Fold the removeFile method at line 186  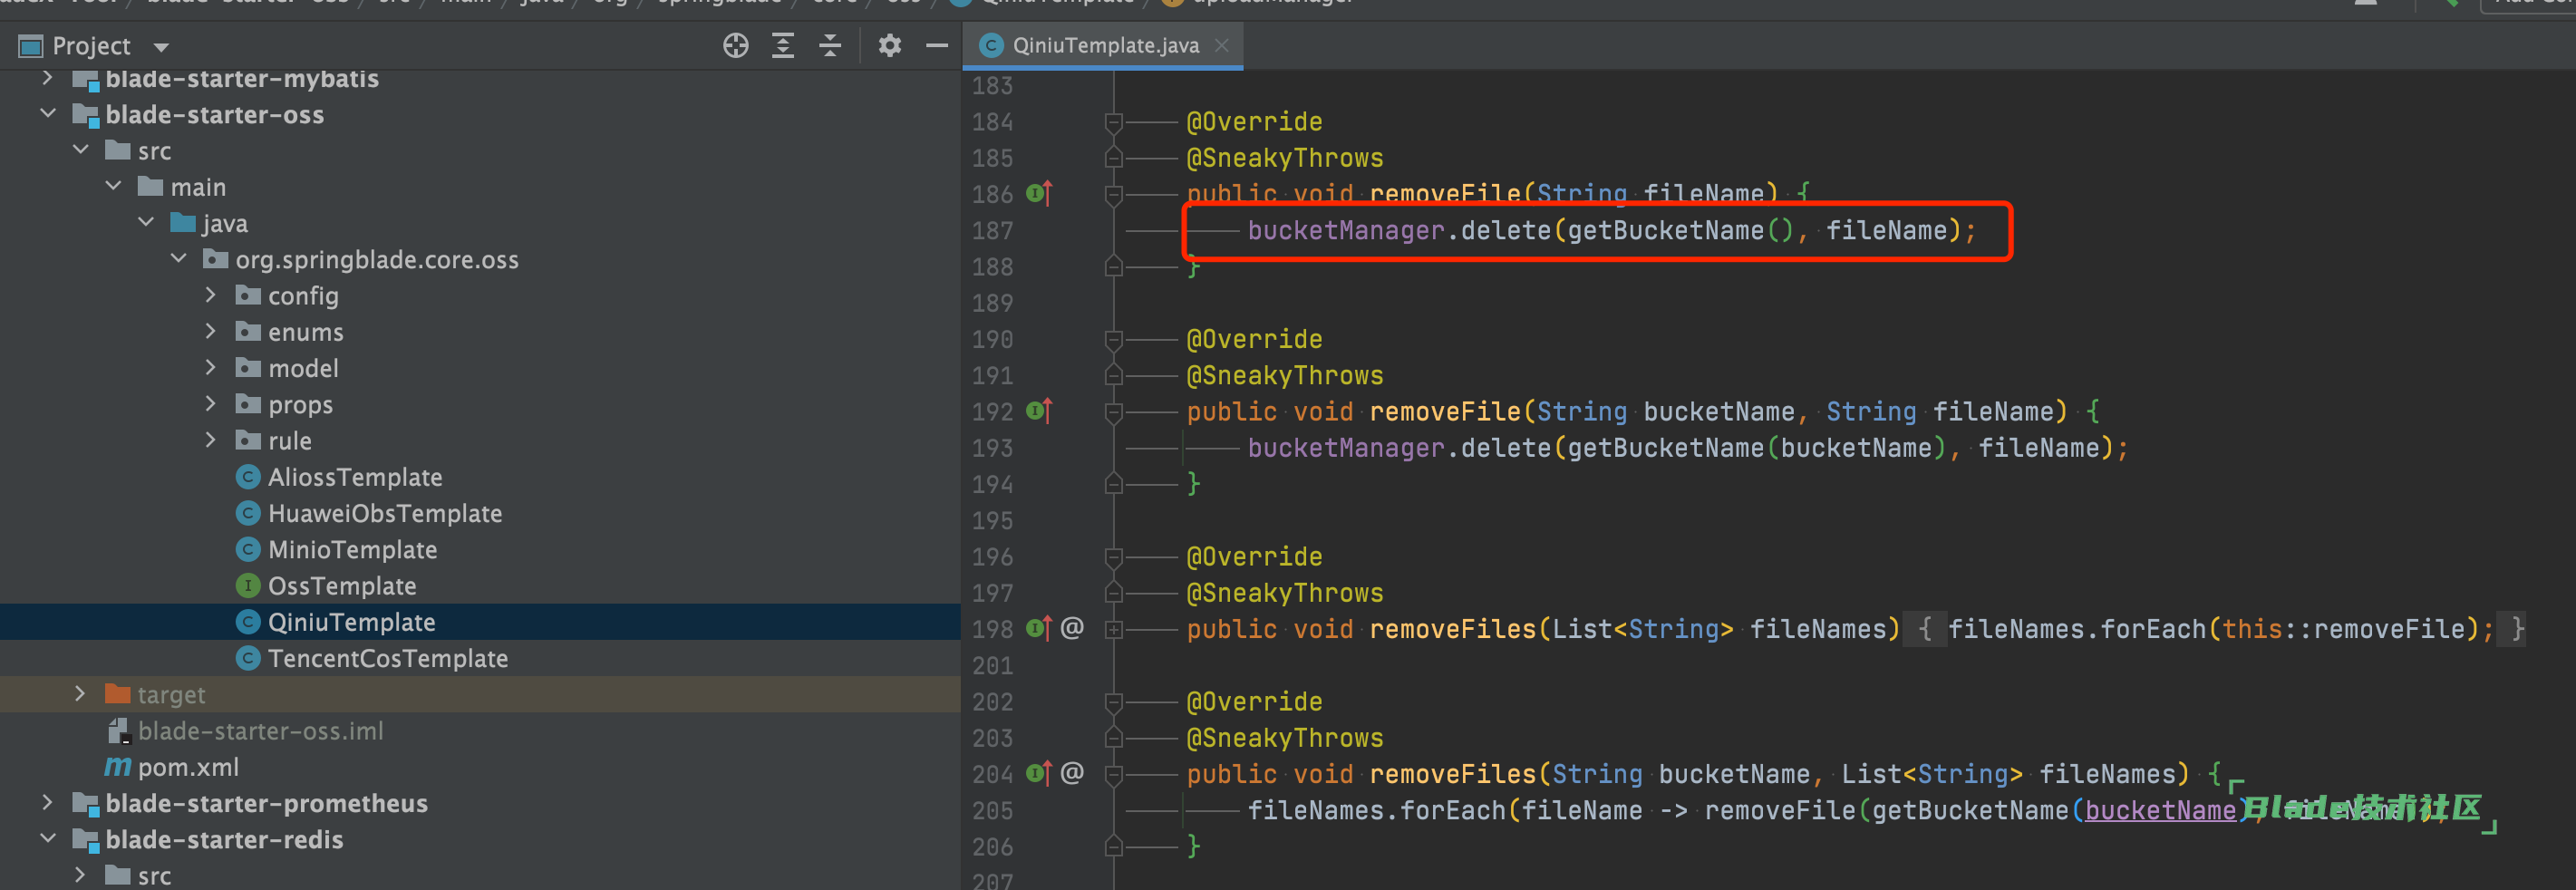1113,194
